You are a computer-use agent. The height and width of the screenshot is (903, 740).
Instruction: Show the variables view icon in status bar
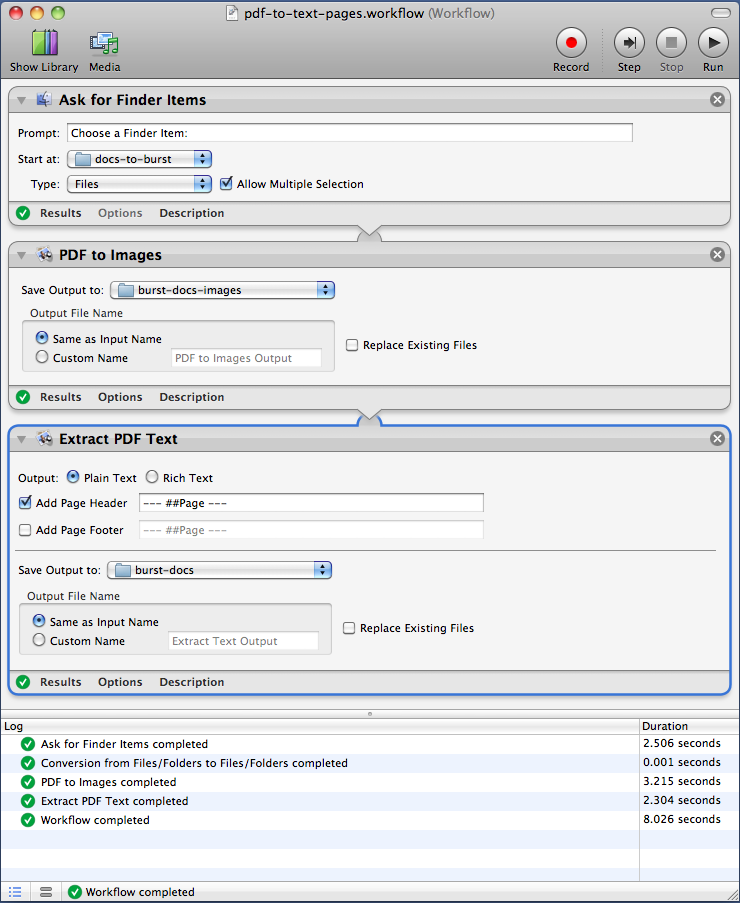tap(46, 891)
